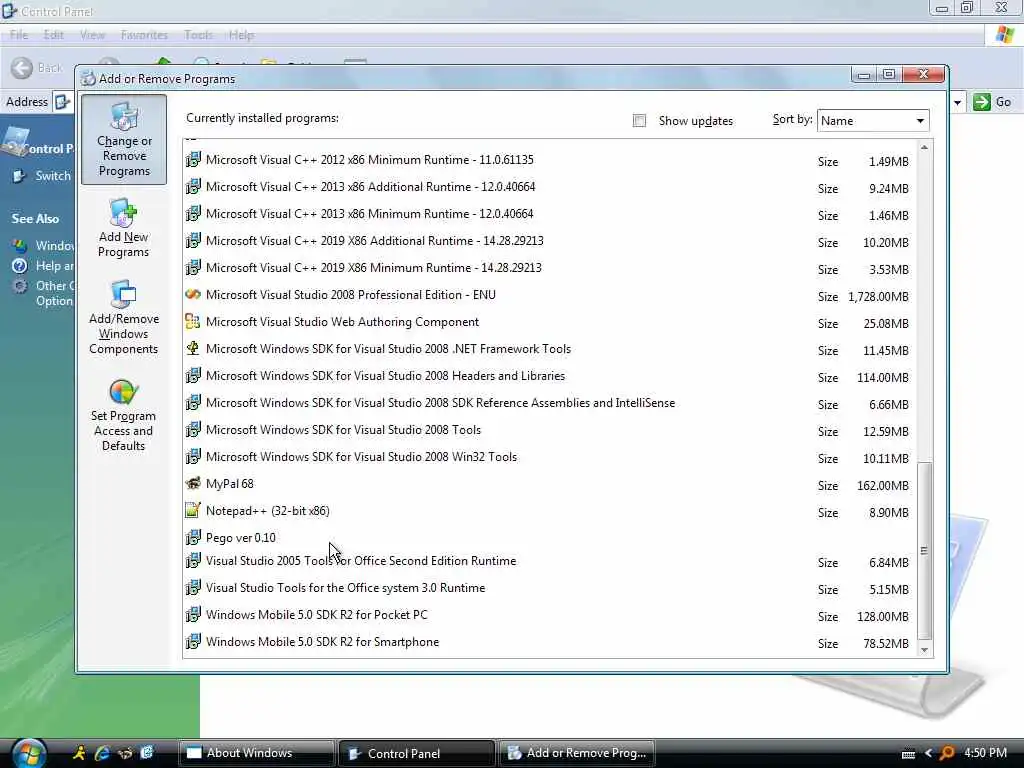This screenshot has width=1024, height=768.
Task: Open the Windows Start button
Action: tap(29, 753)
